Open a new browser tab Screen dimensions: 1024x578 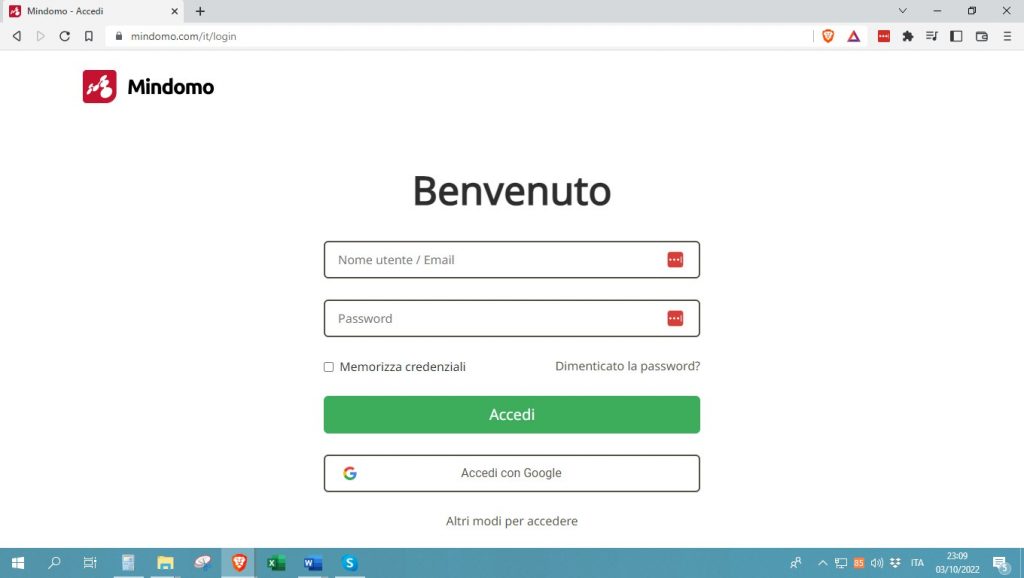click(198, 11)
